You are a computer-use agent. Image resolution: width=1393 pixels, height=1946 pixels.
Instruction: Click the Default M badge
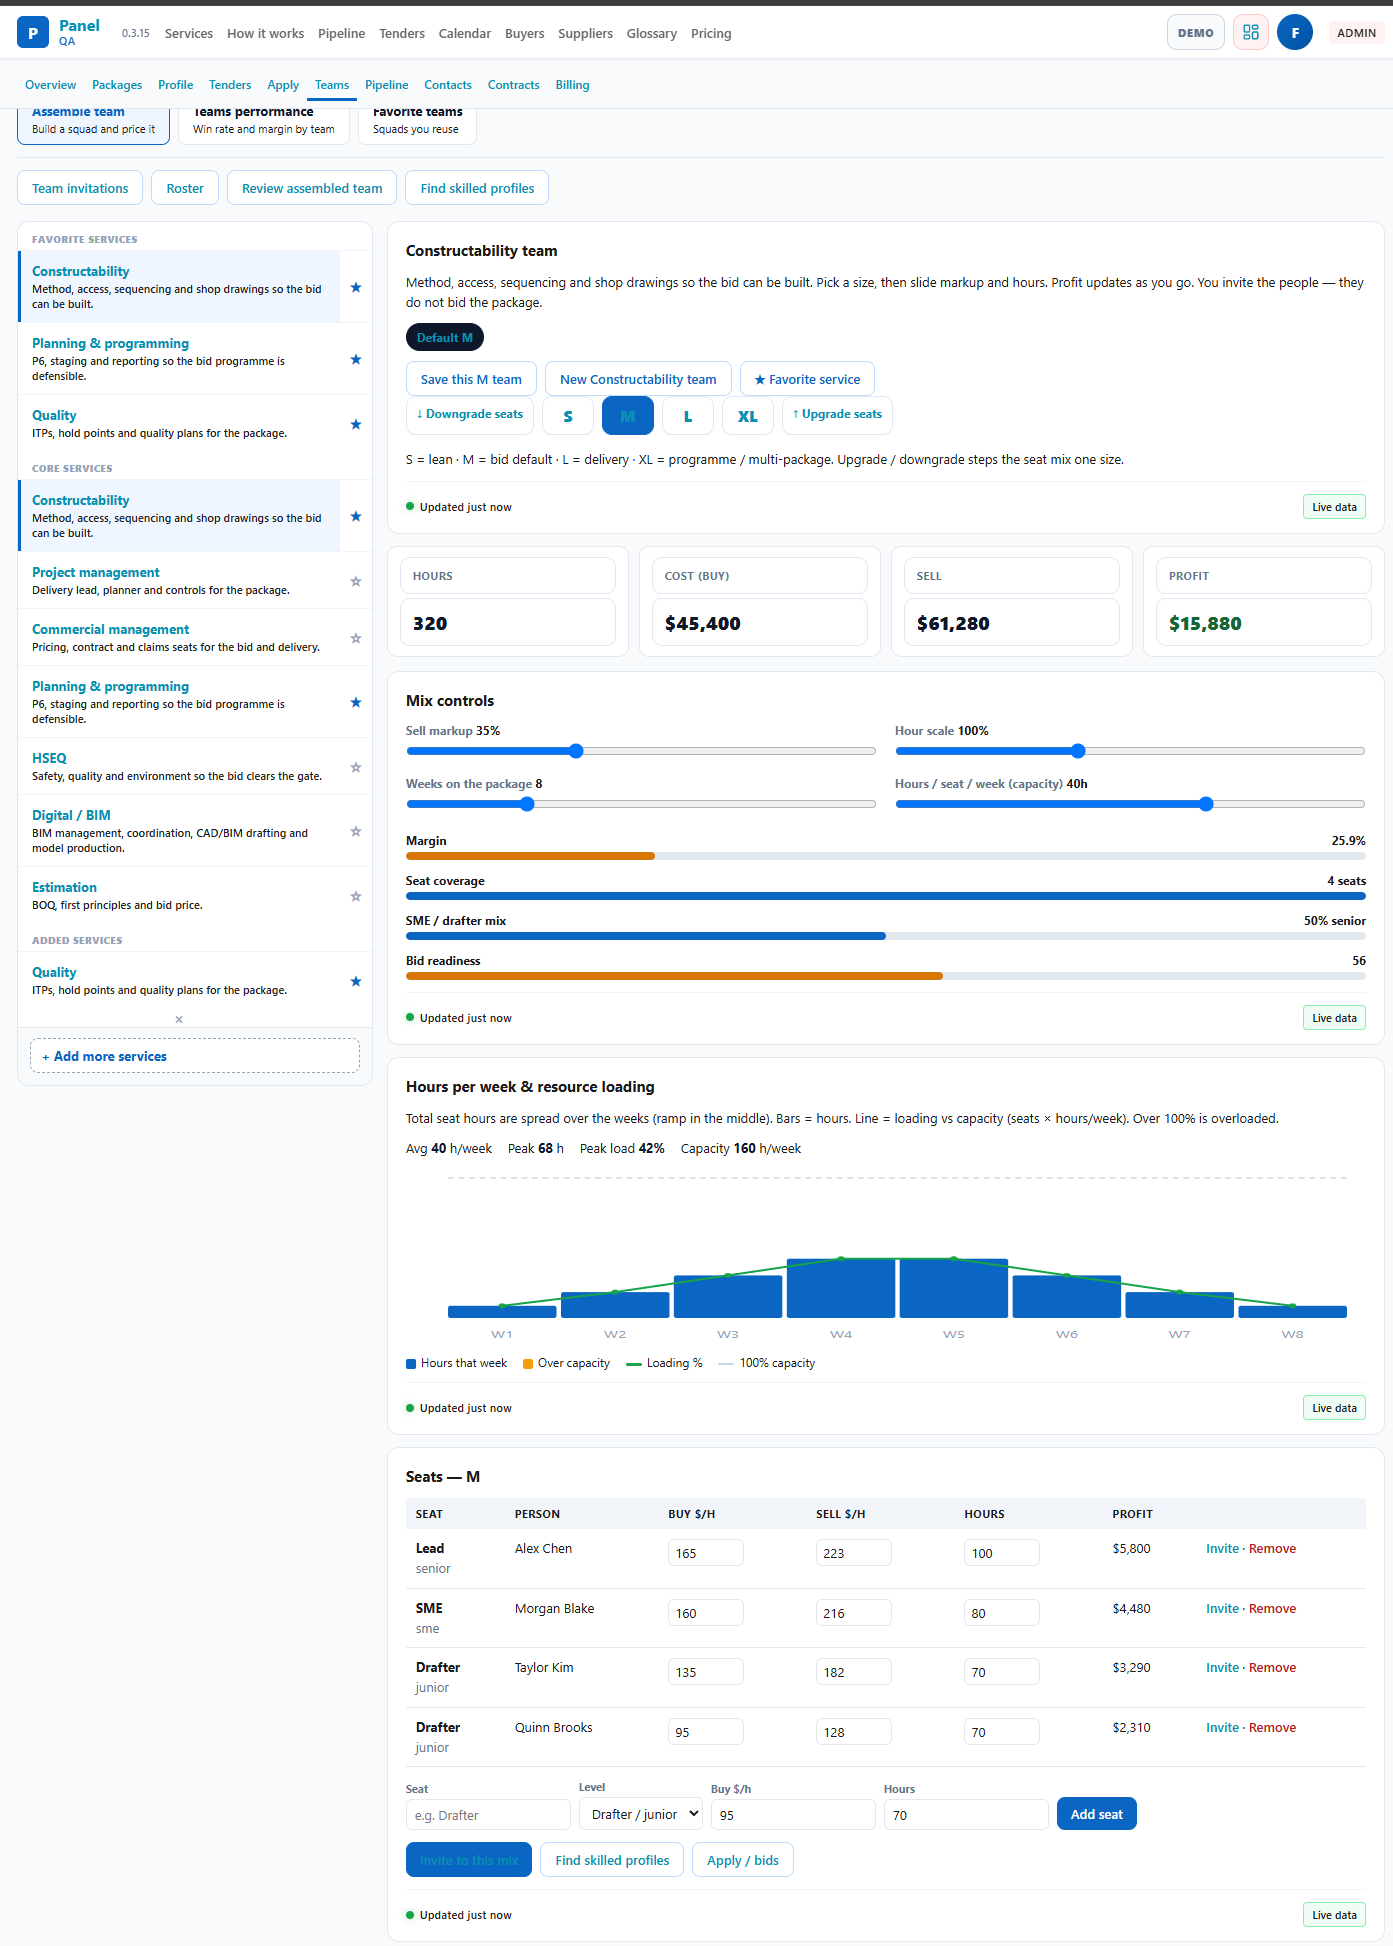pos(445,337)
